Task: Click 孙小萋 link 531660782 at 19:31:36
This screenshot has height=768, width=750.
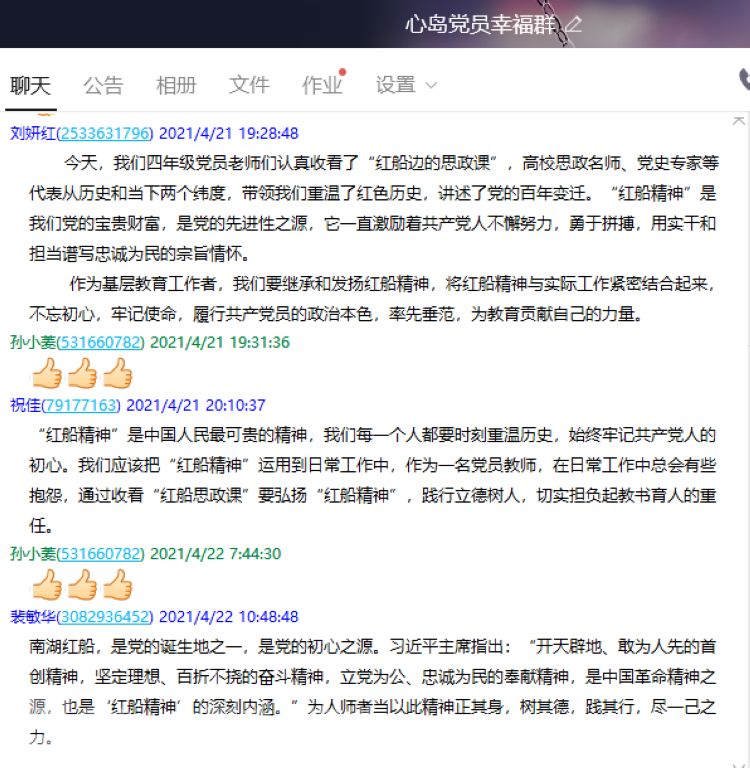Action: coord(100,342)
